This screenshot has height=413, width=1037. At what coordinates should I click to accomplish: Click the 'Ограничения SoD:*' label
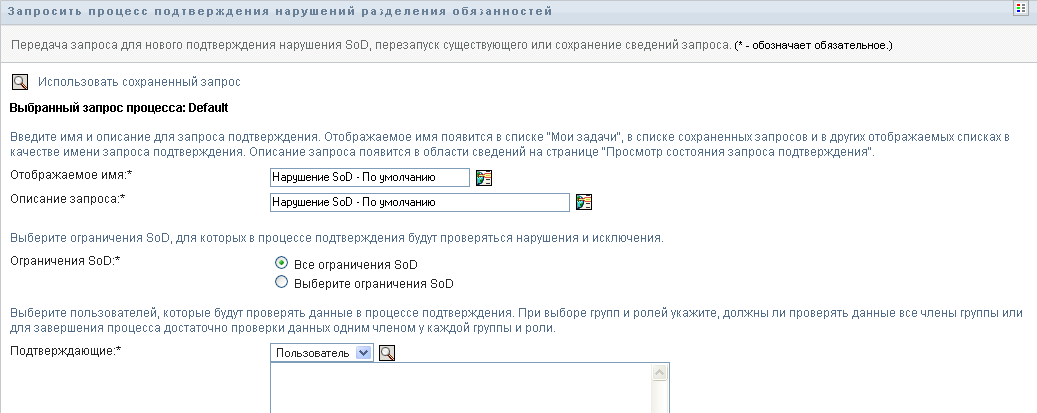click(65, 261)
